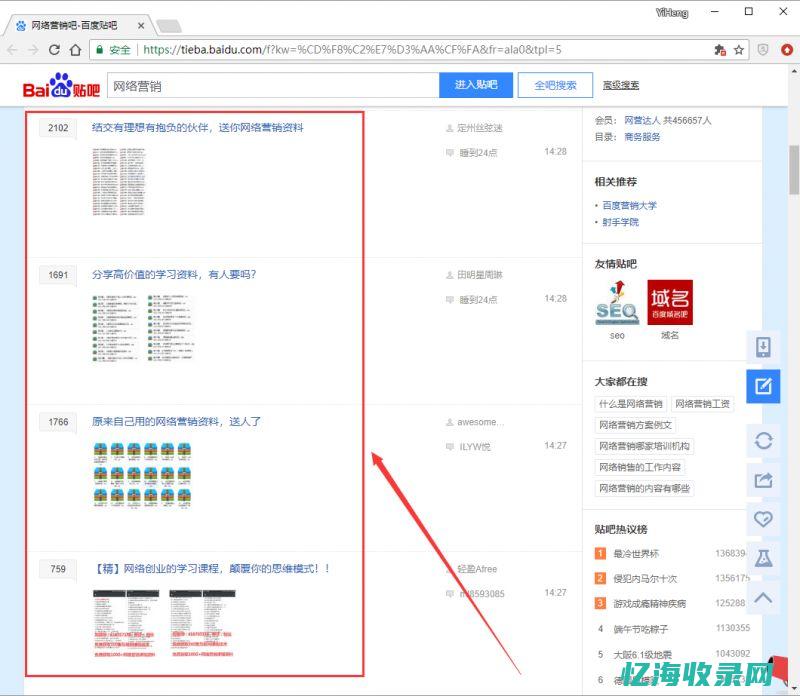Click the heart icon in floating sidebar

(x=763, y=519)
